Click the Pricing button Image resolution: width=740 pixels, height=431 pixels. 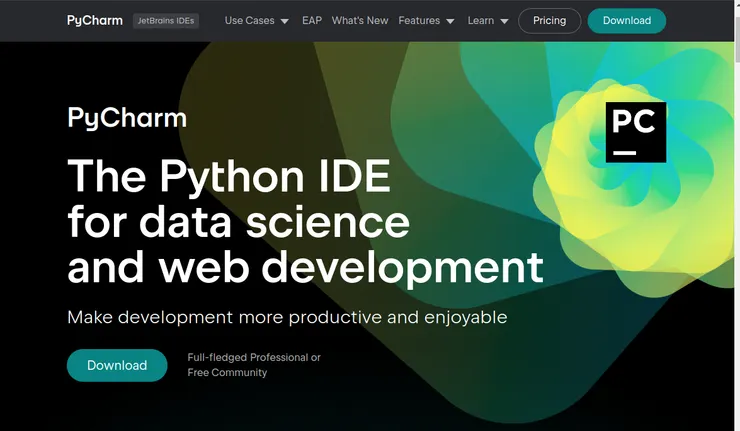[549, 21]
